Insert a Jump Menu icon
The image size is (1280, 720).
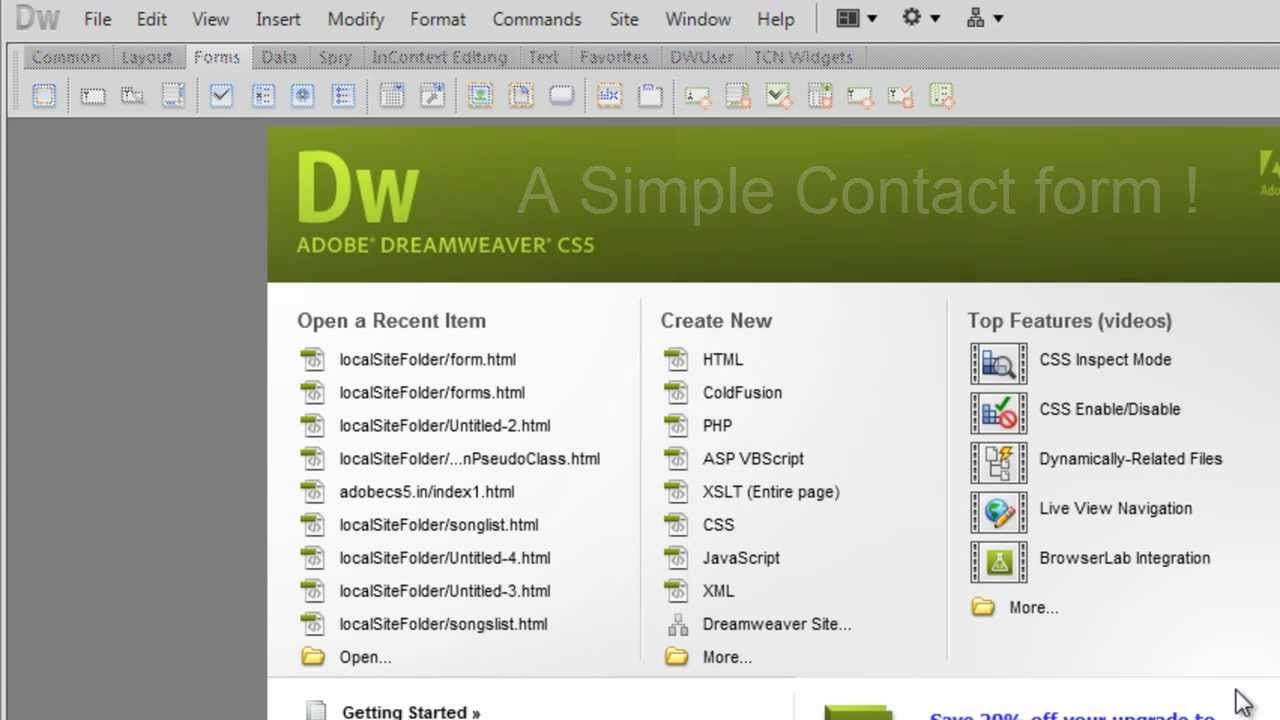click(432, 96)
